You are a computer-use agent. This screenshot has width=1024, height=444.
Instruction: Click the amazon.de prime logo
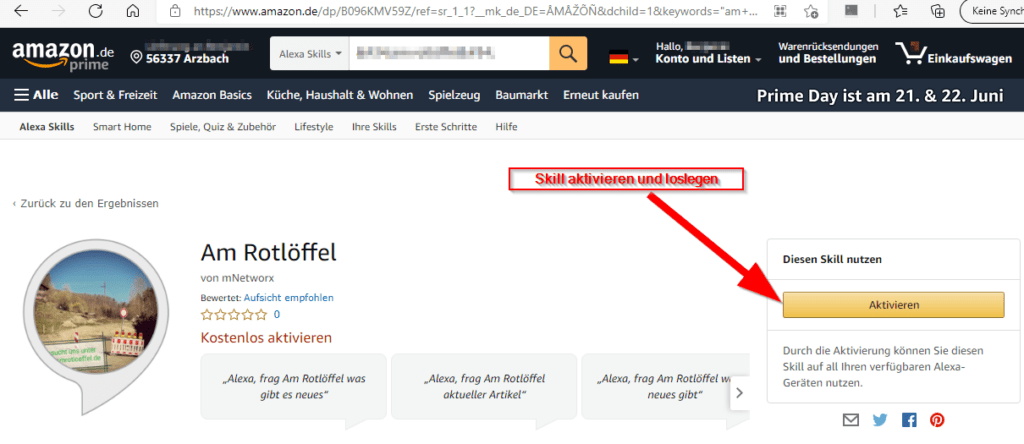(63, 55)
